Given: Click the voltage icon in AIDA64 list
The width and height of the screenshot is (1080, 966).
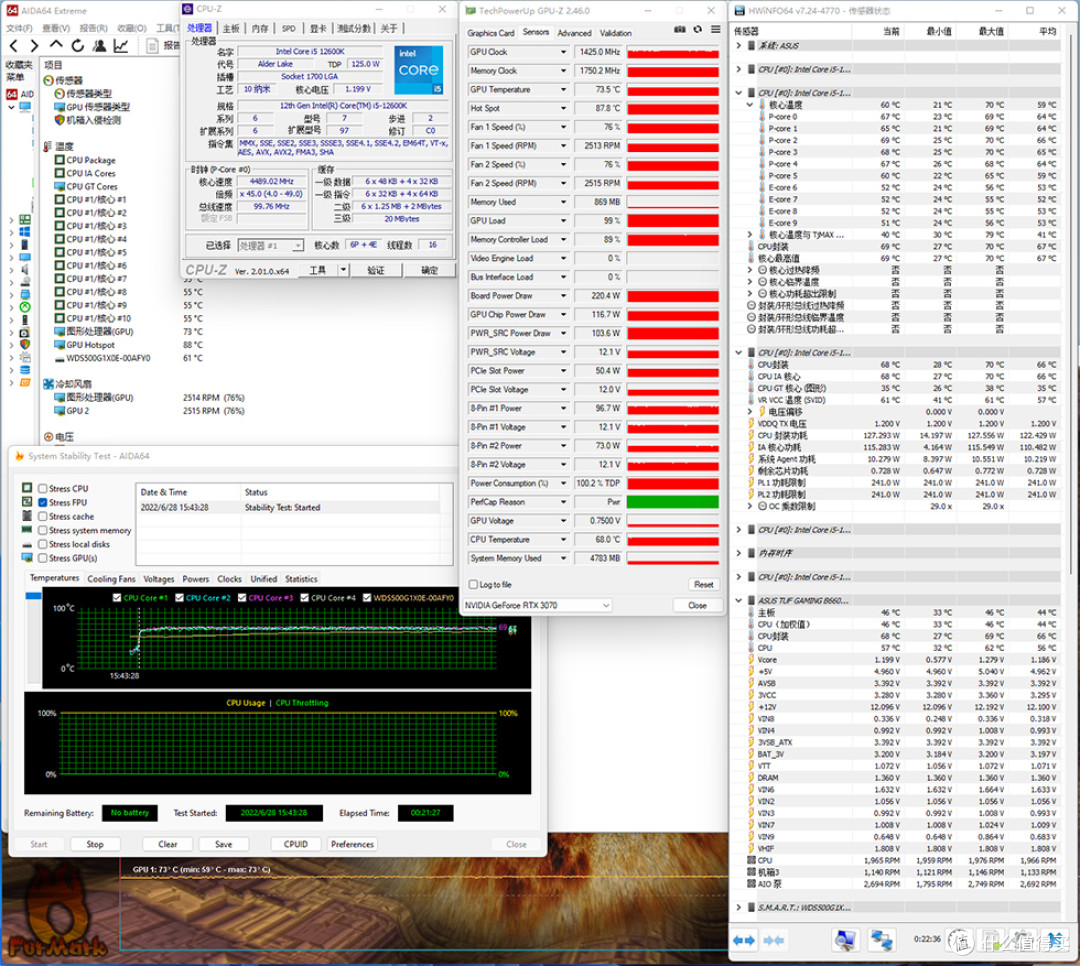Looking at the screenshot, I should coord(48,437).
